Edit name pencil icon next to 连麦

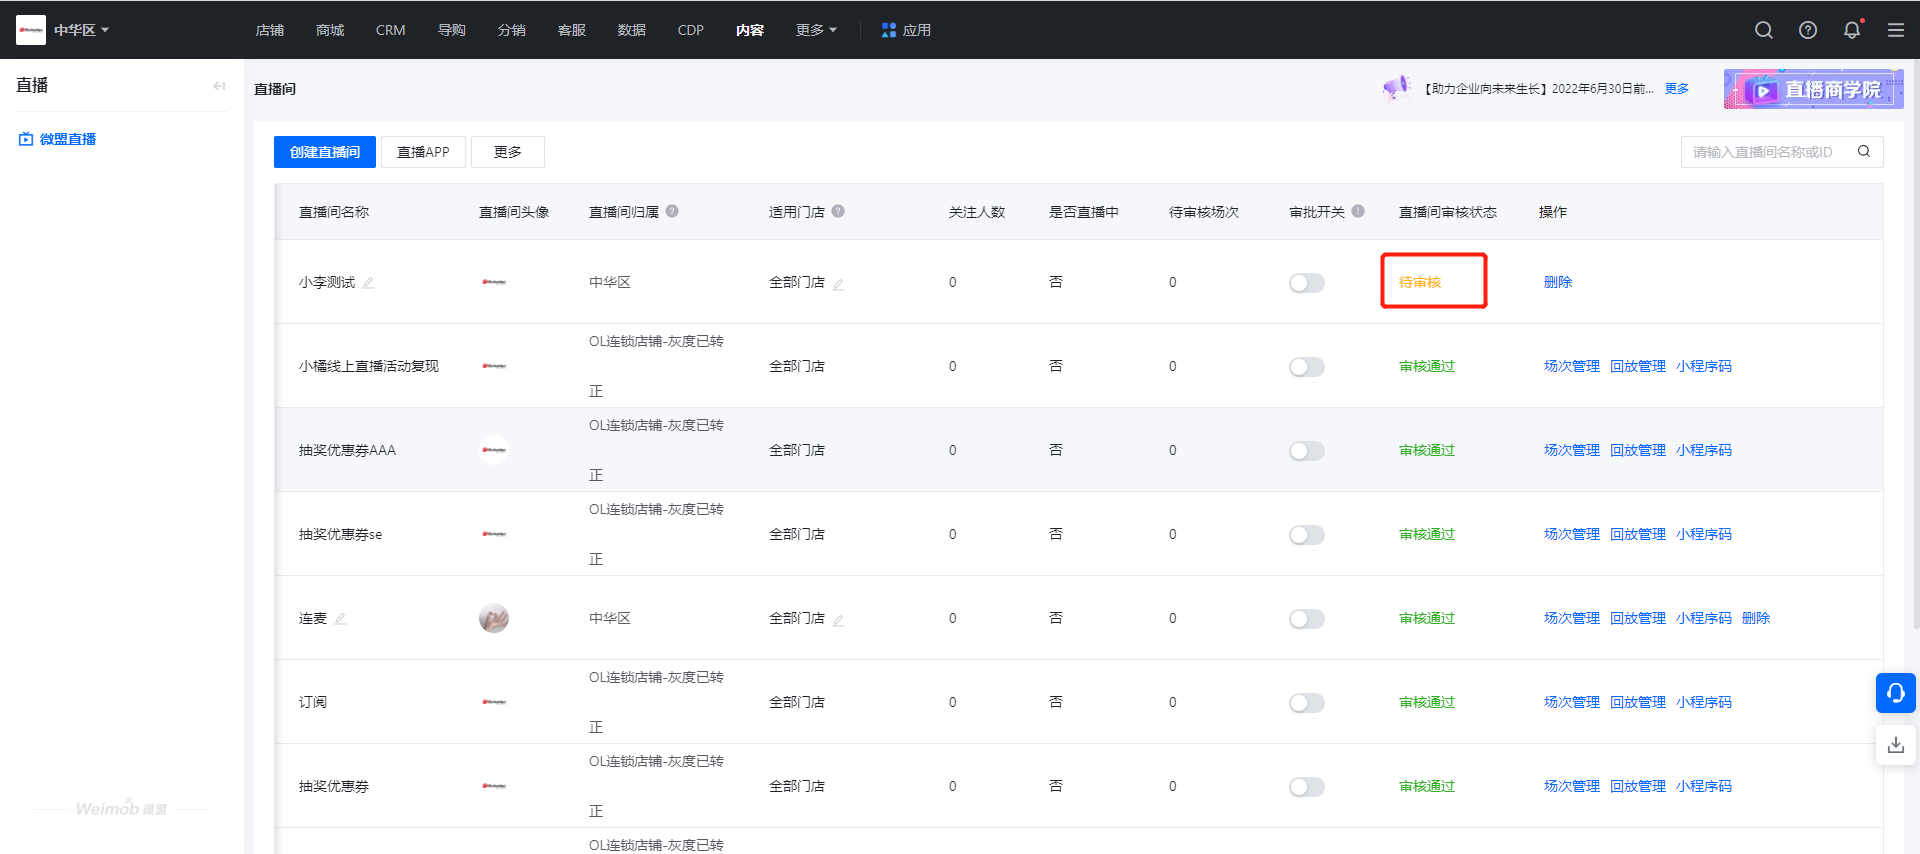(340, 619)
